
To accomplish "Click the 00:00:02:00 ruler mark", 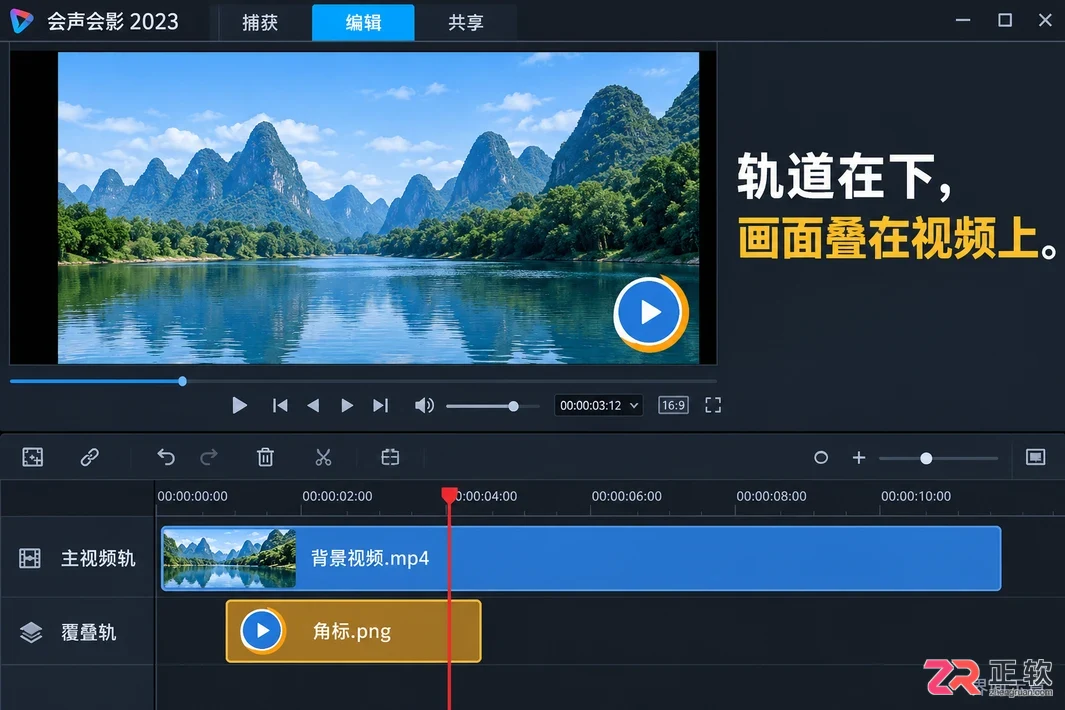I will pos(337,497).
